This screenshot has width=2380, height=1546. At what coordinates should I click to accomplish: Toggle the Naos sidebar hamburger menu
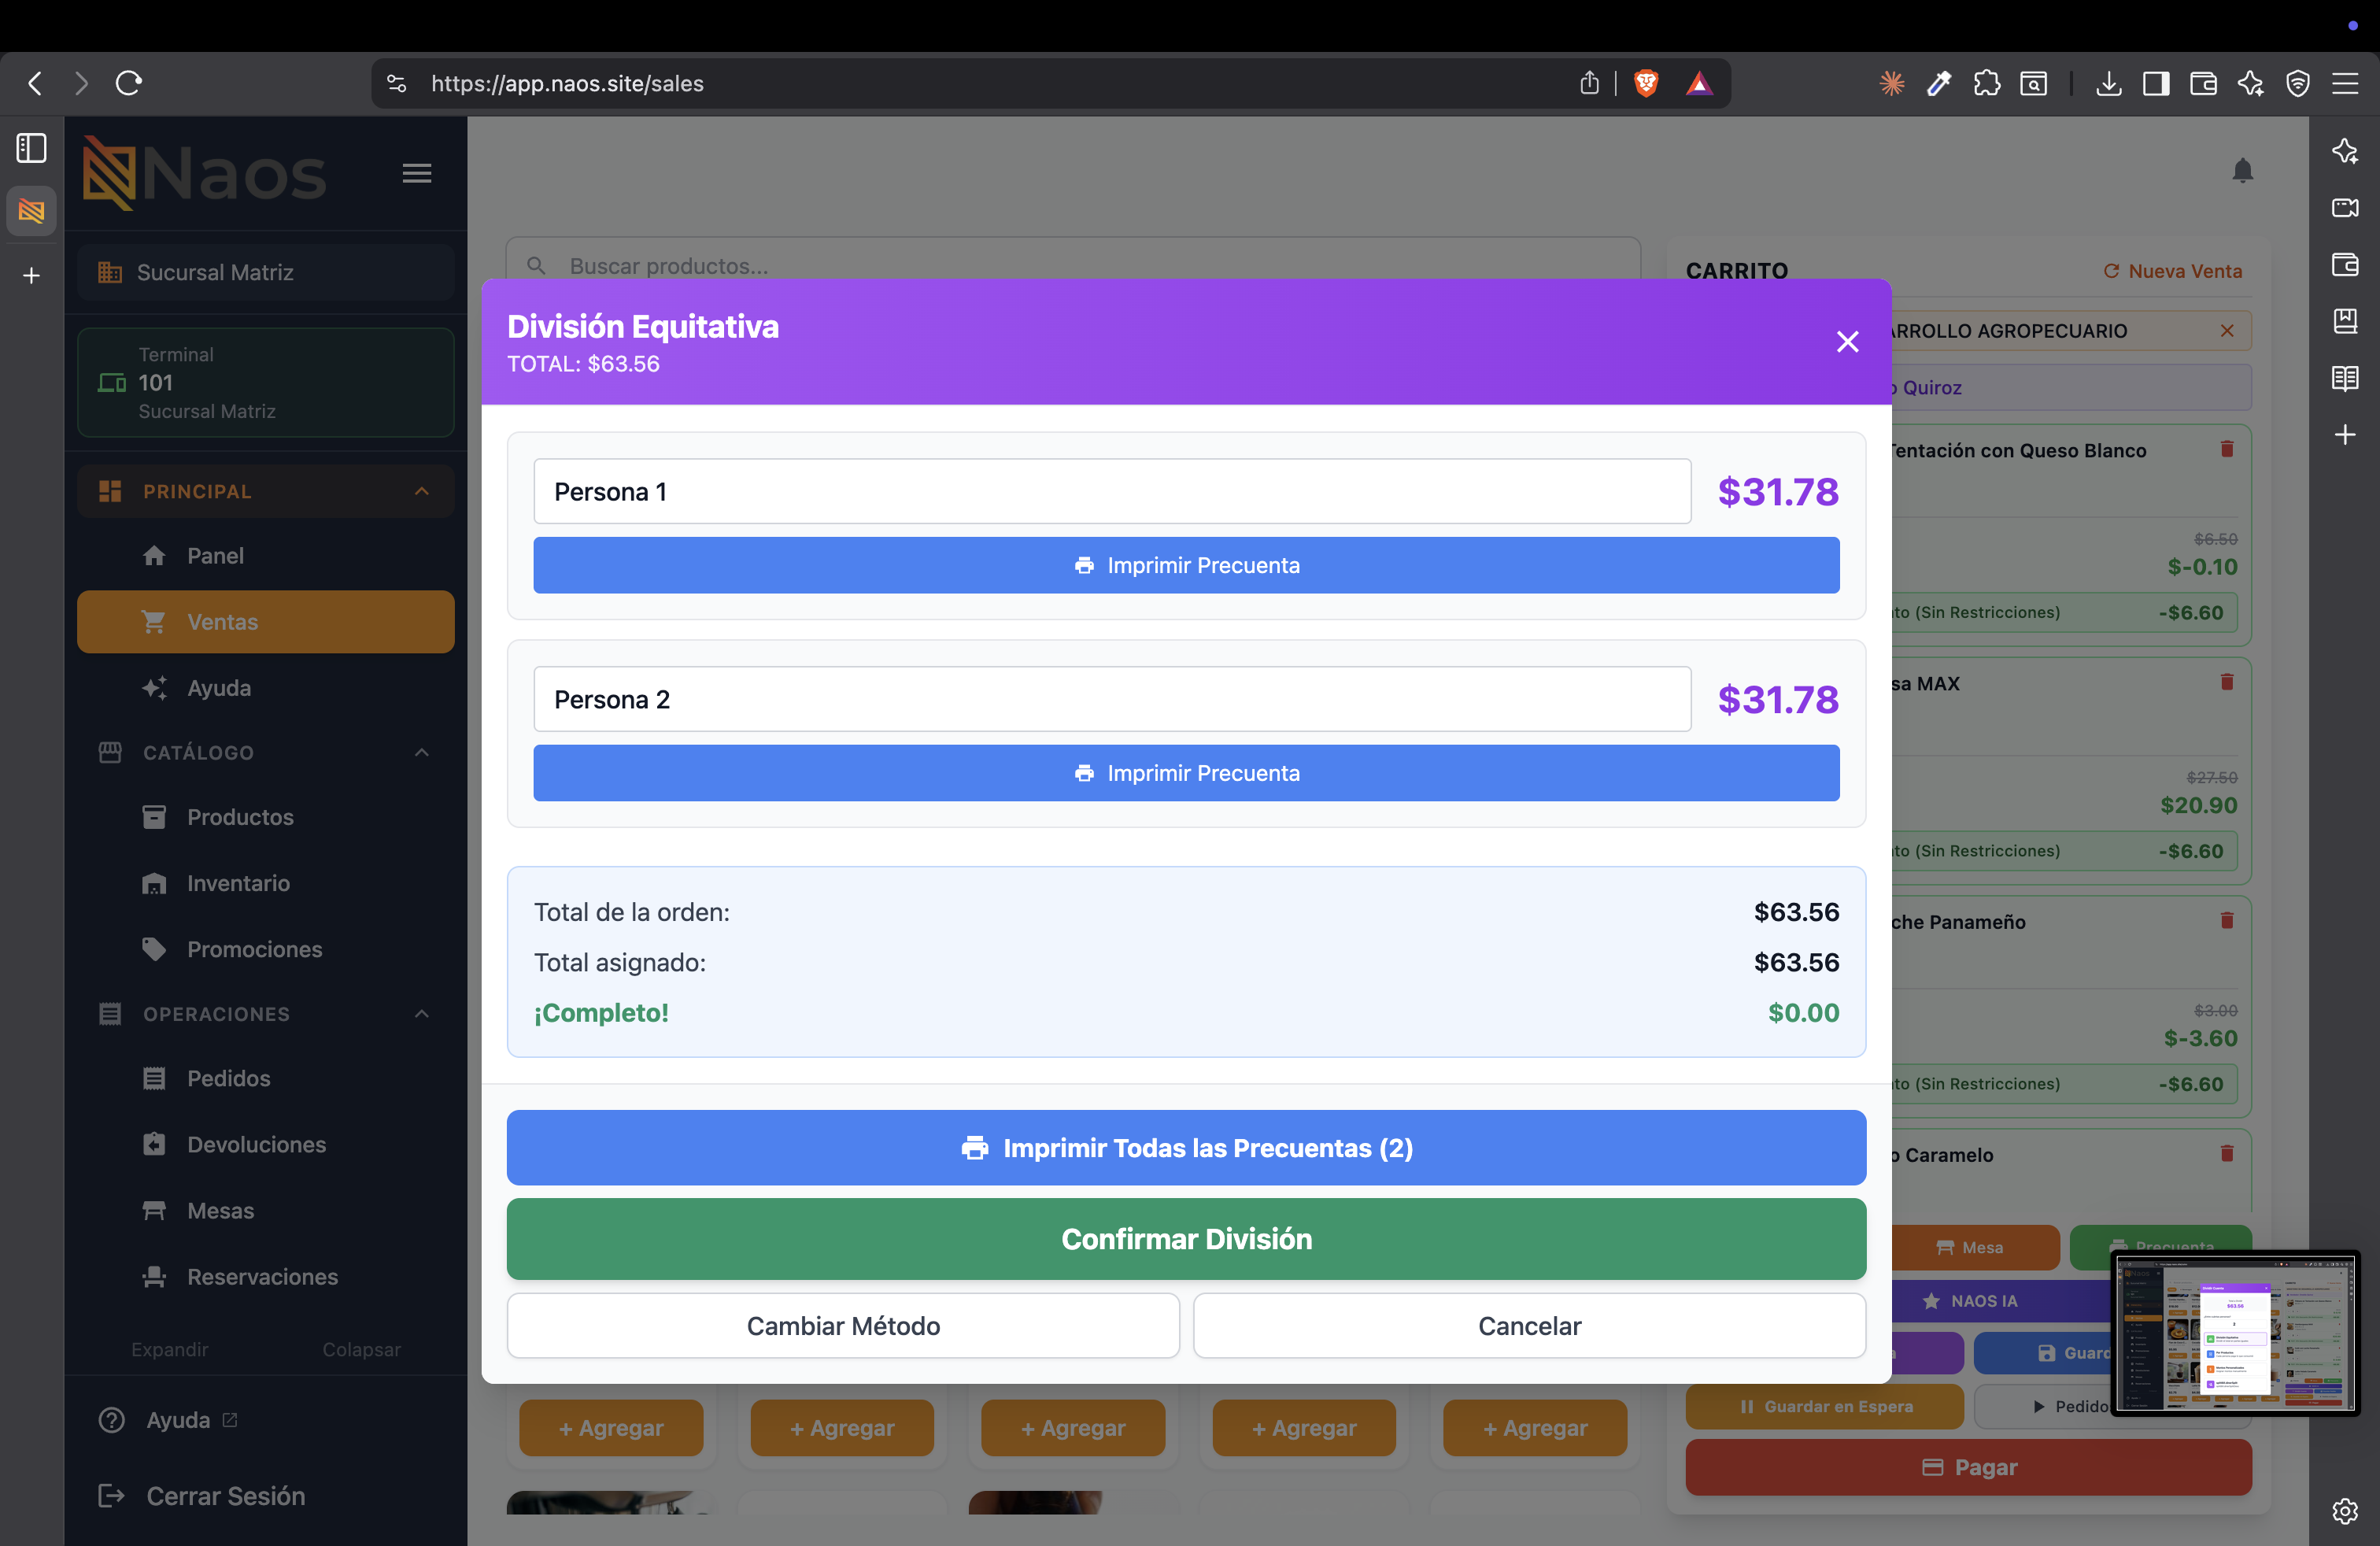tap(417, 173)
